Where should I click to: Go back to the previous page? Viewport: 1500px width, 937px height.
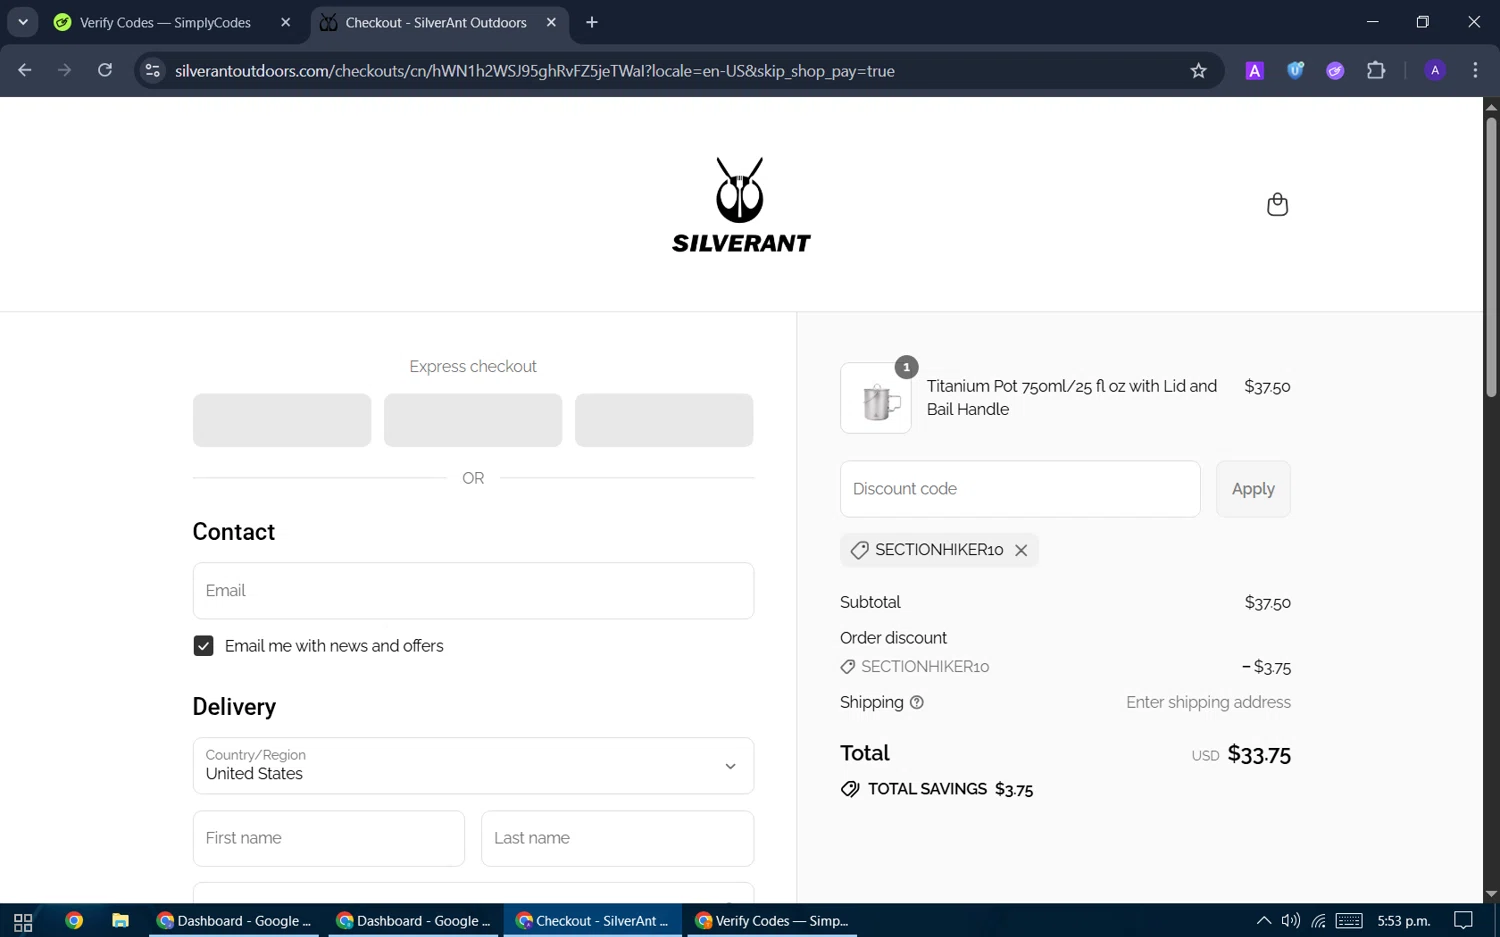click(25, 70)
